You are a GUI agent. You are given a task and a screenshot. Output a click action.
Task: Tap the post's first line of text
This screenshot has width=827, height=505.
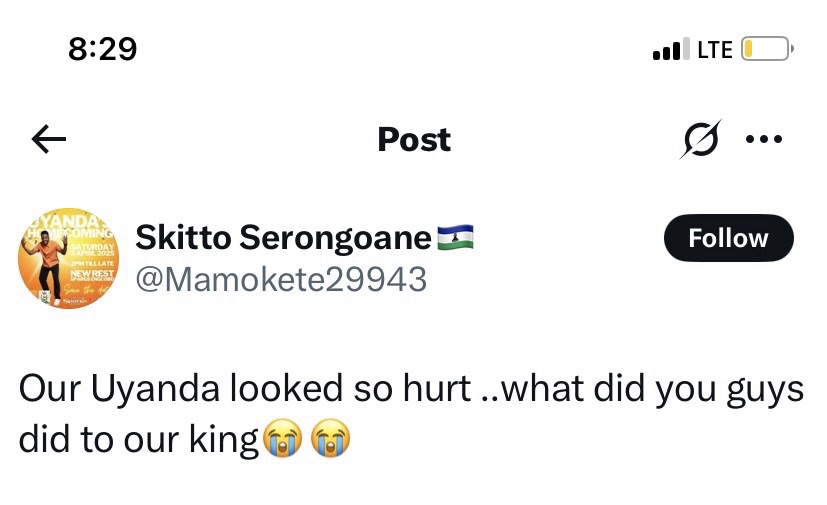[410, 390]
